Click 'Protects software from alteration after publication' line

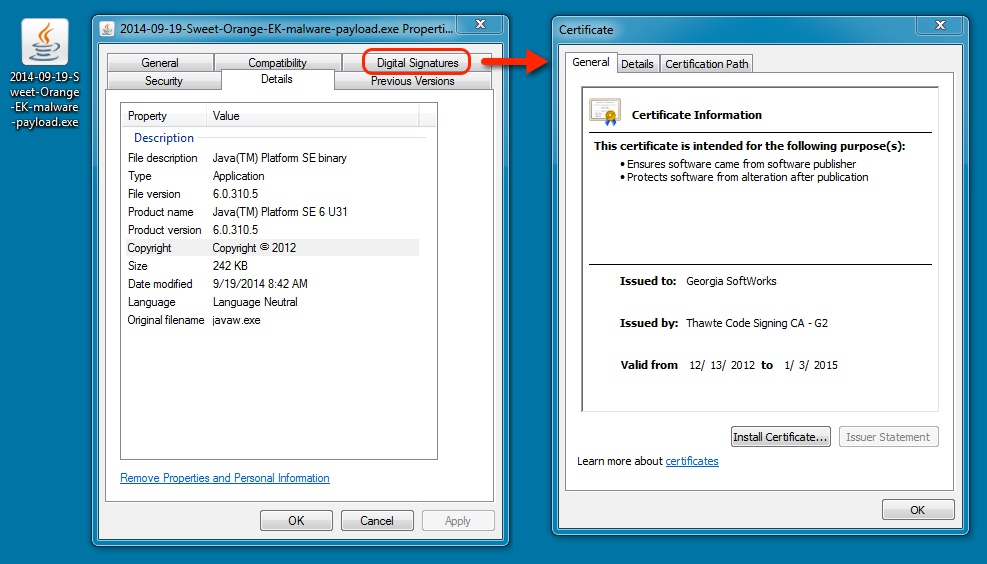point(747,178)
